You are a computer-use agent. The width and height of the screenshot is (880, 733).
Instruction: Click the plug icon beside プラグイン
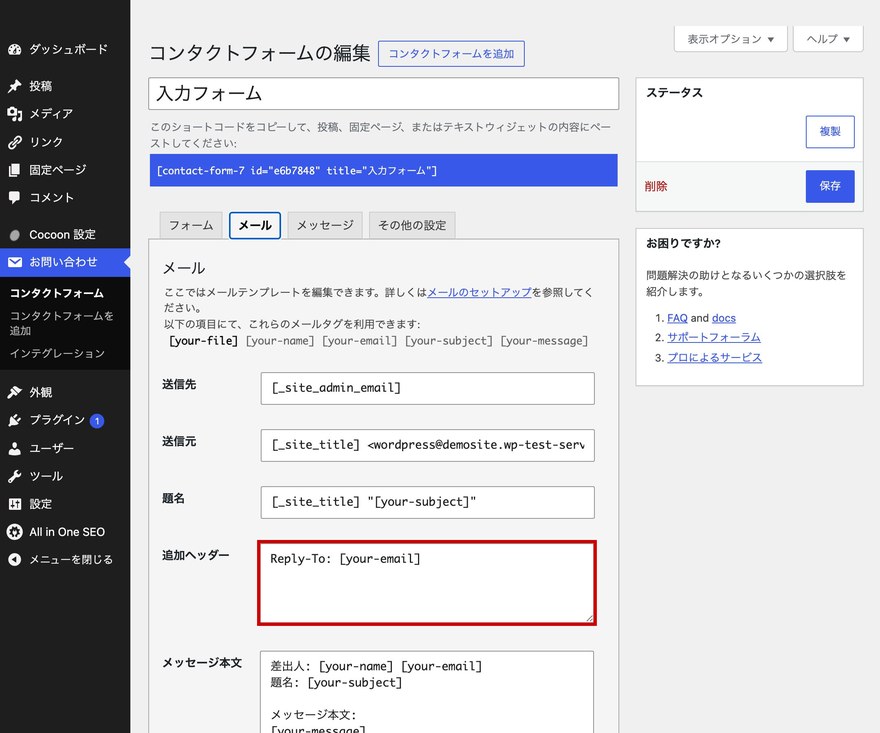[x=15, y=420]
